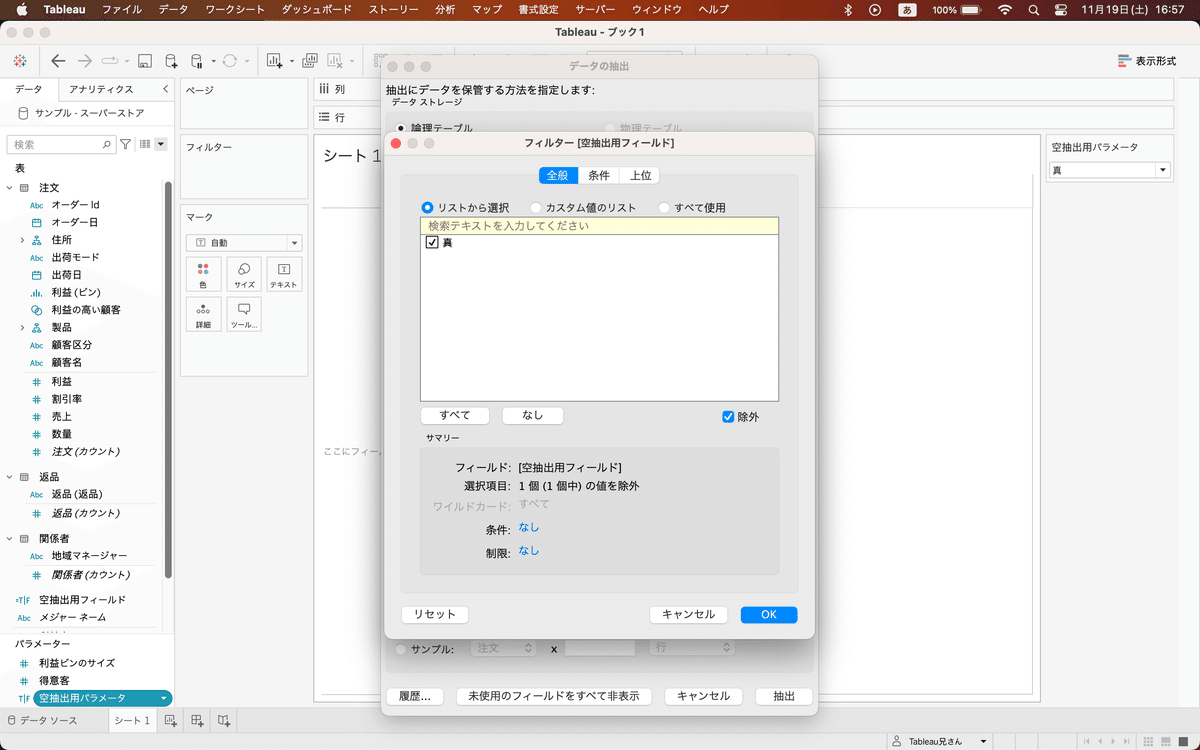
Task: Click the テキスト (Text) marks card button
Action: [284, 275]
